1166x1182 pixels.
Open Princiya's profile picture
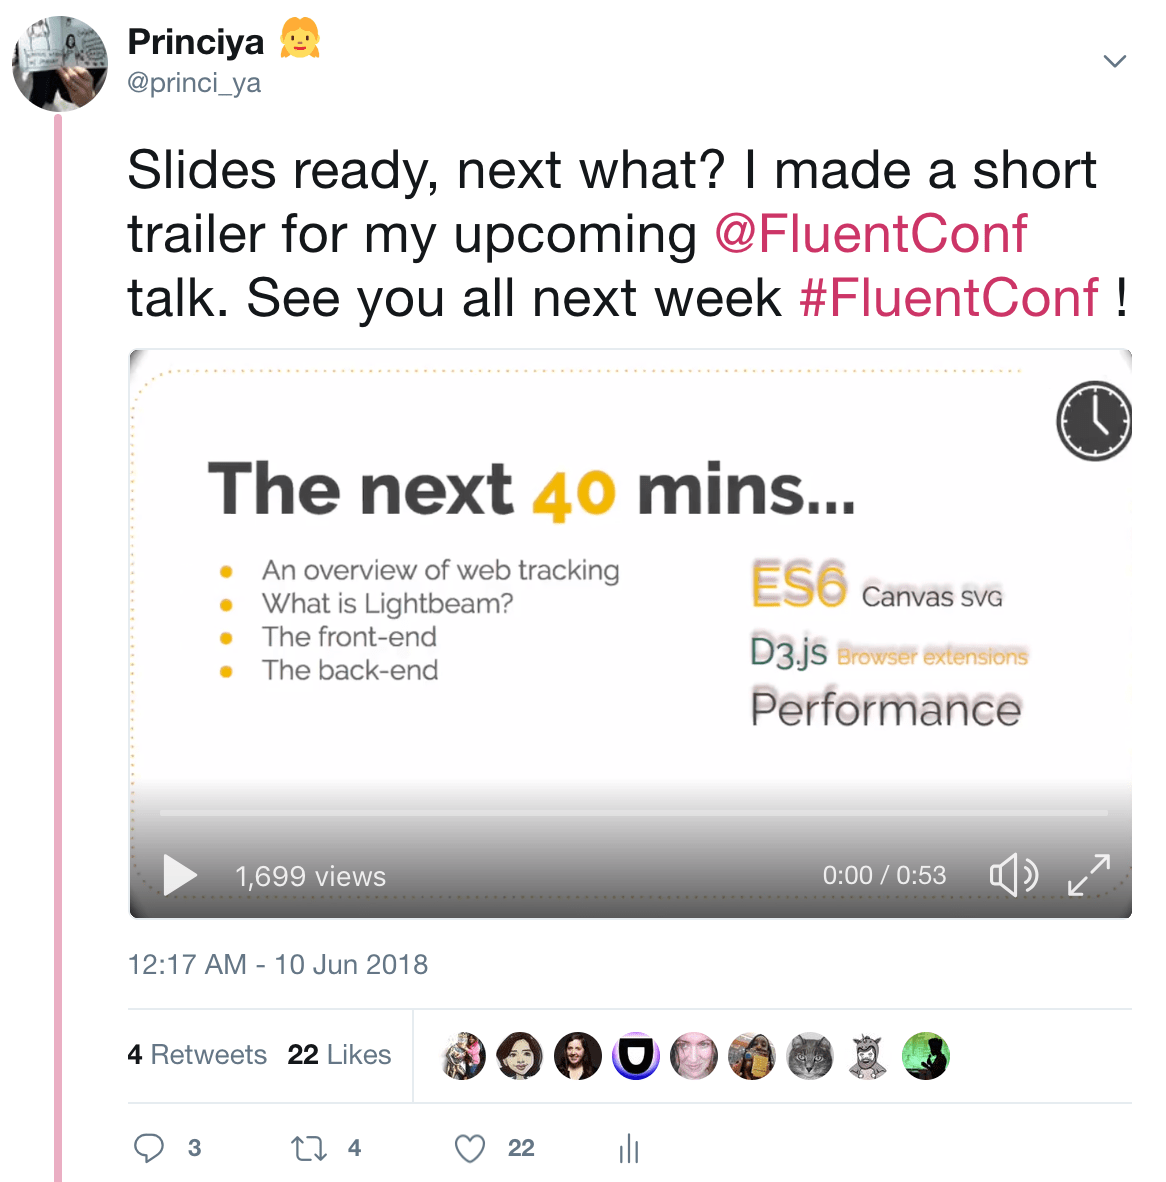point(60,63)
